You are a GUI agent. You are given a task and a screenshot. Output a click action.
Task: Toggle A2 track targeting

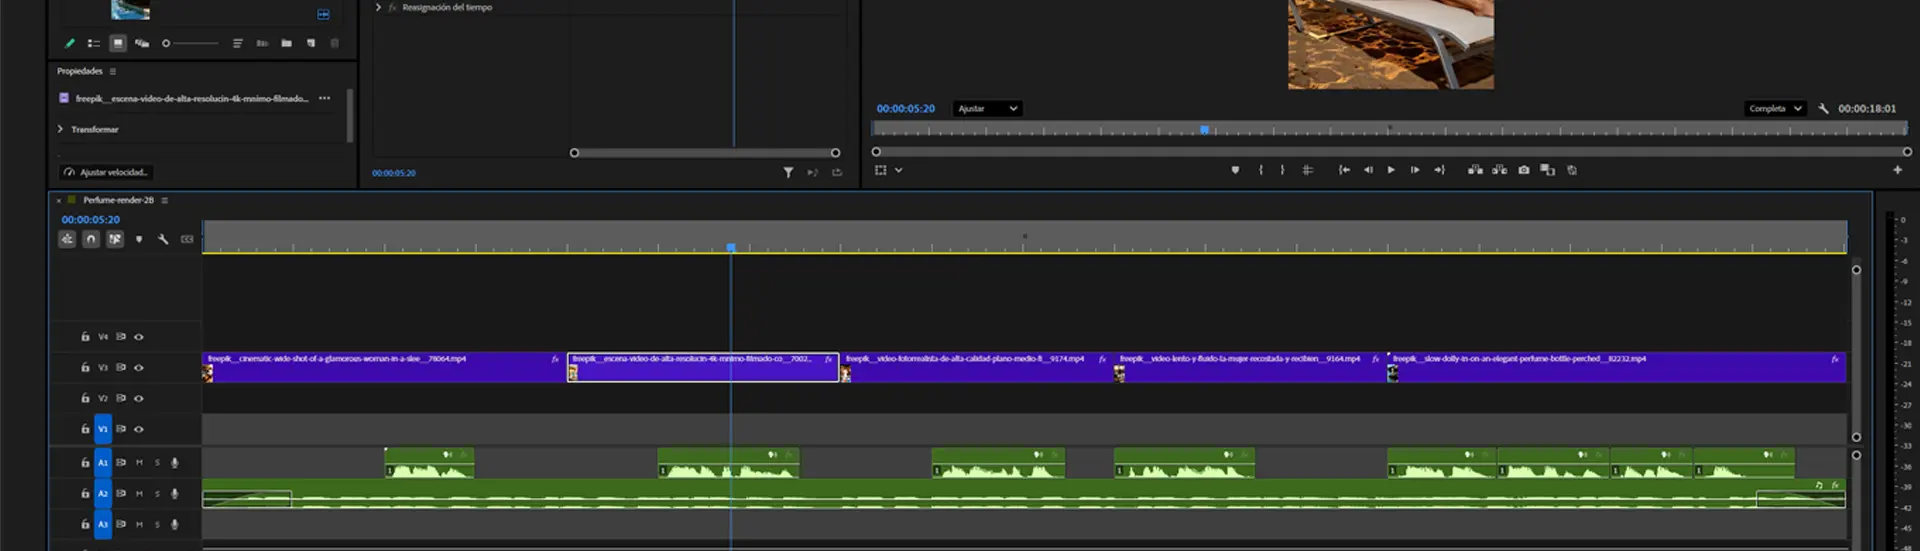pyautogui.click(x=103, y=494)
